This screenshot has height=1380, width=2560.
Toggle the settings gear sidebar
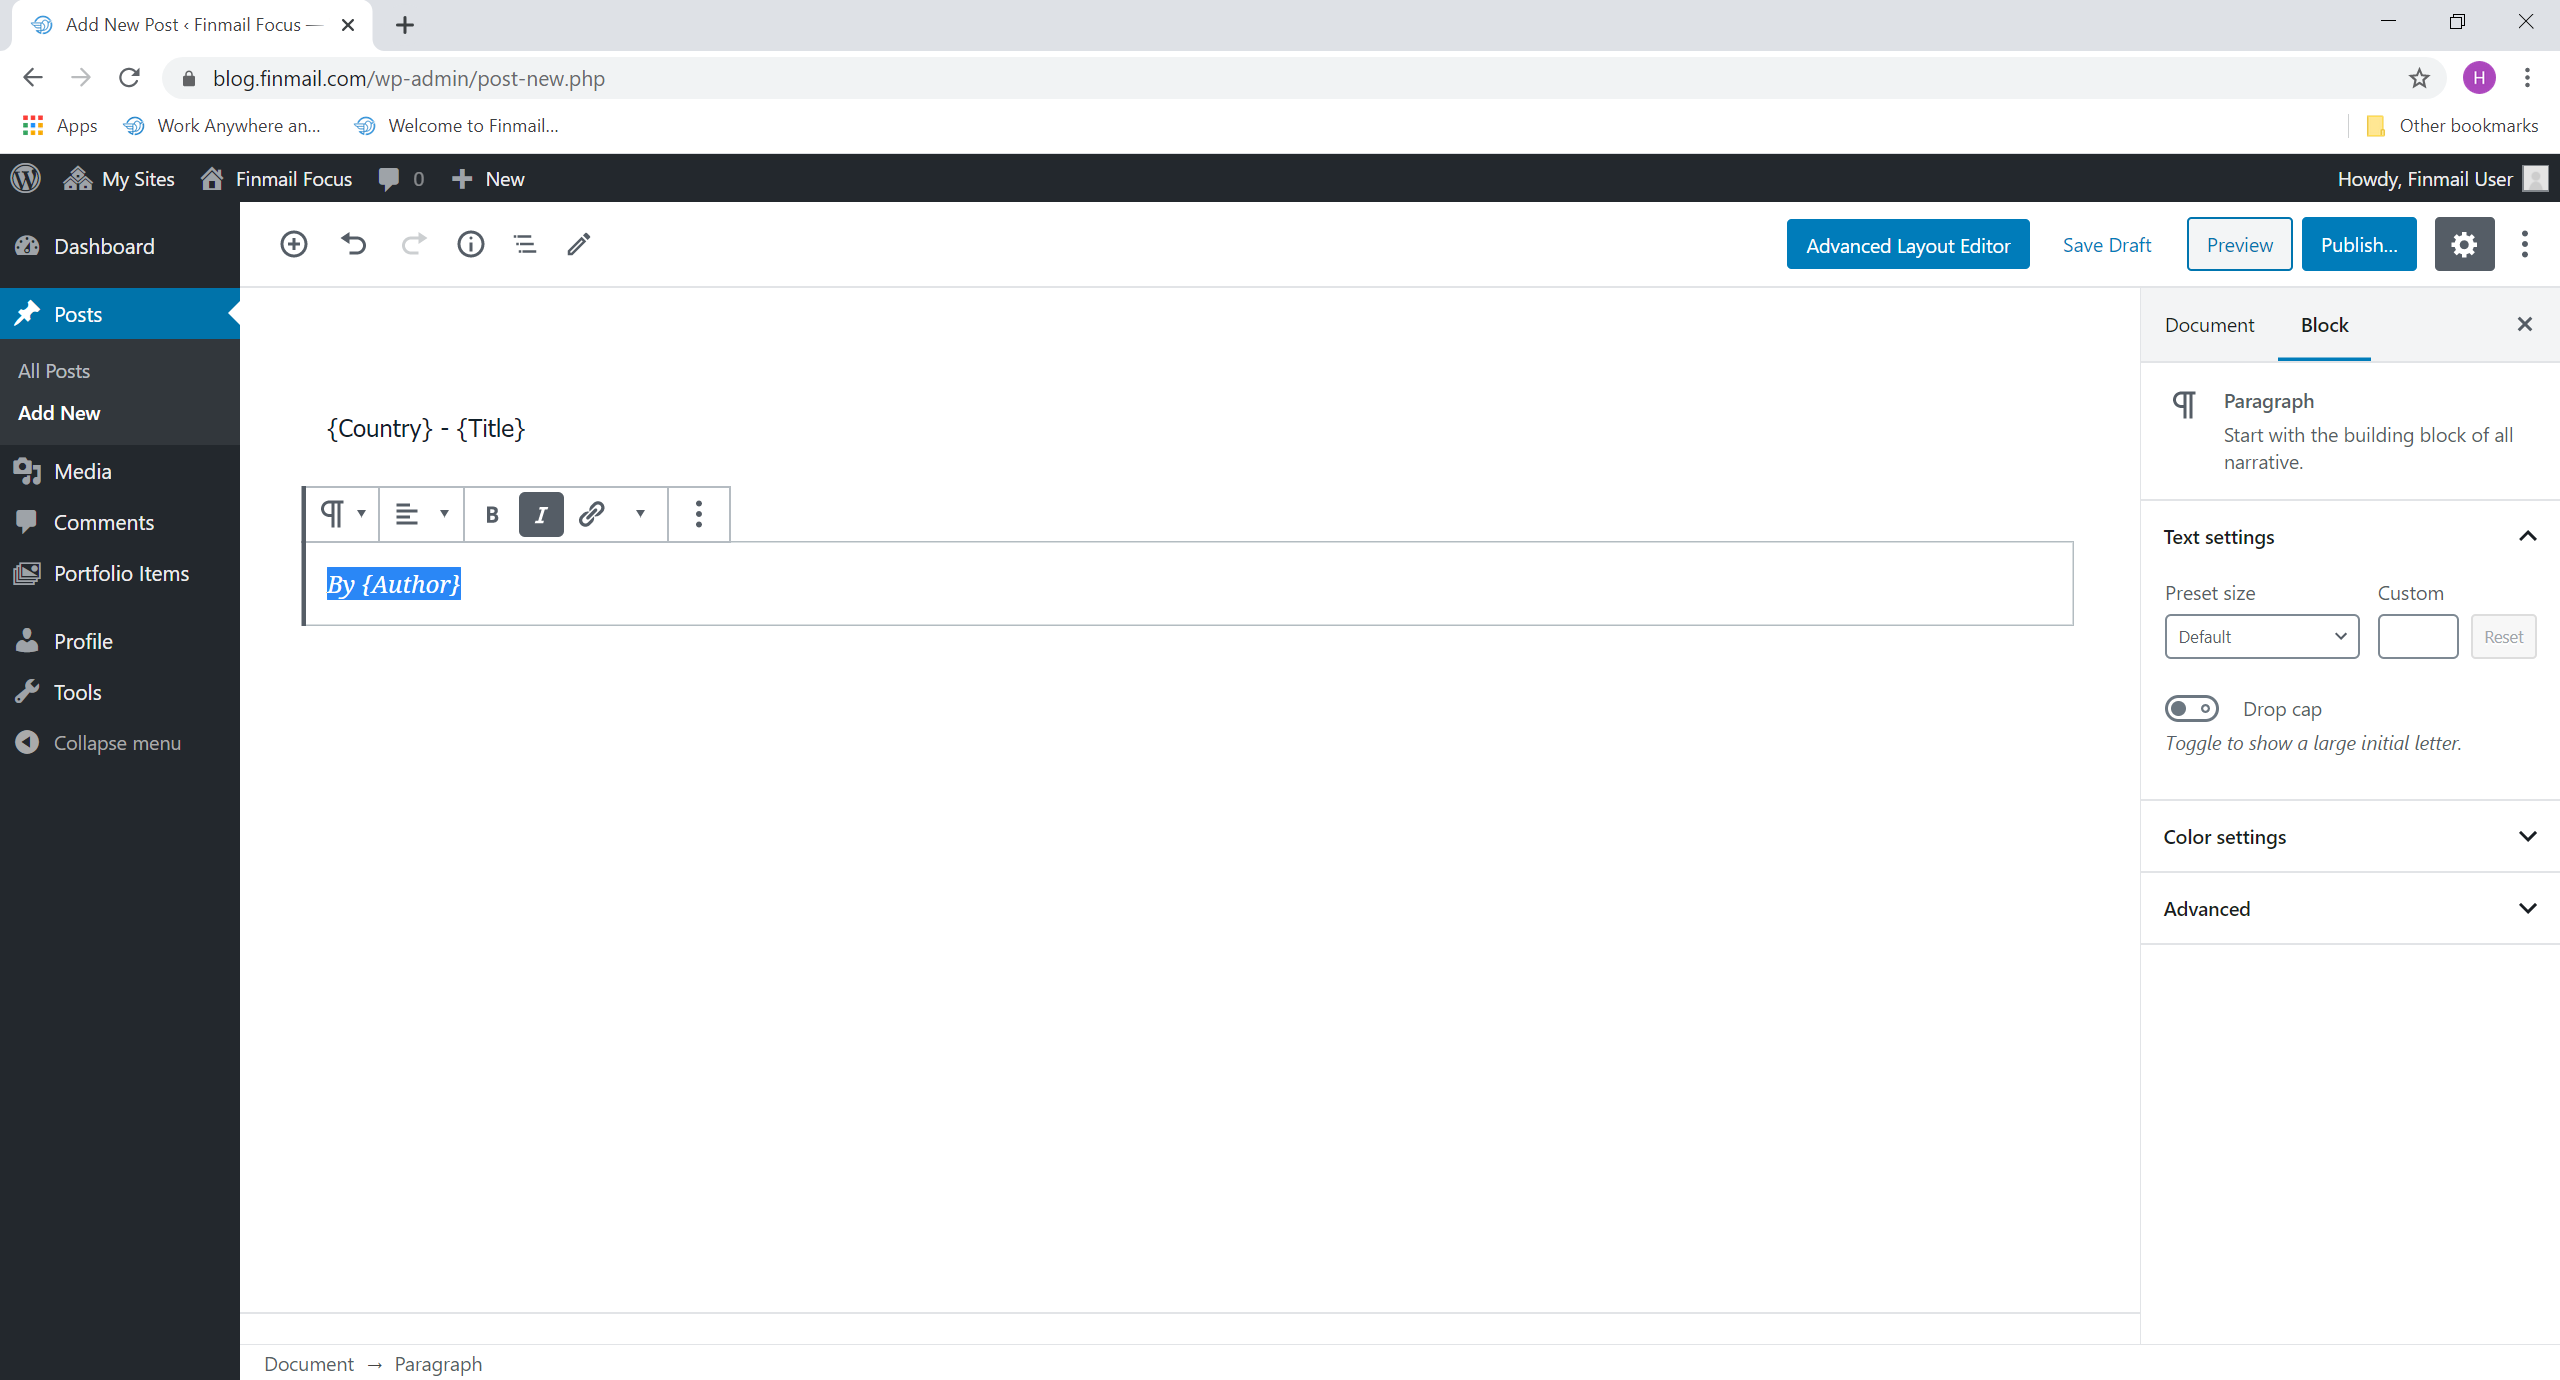(2464, 244)
